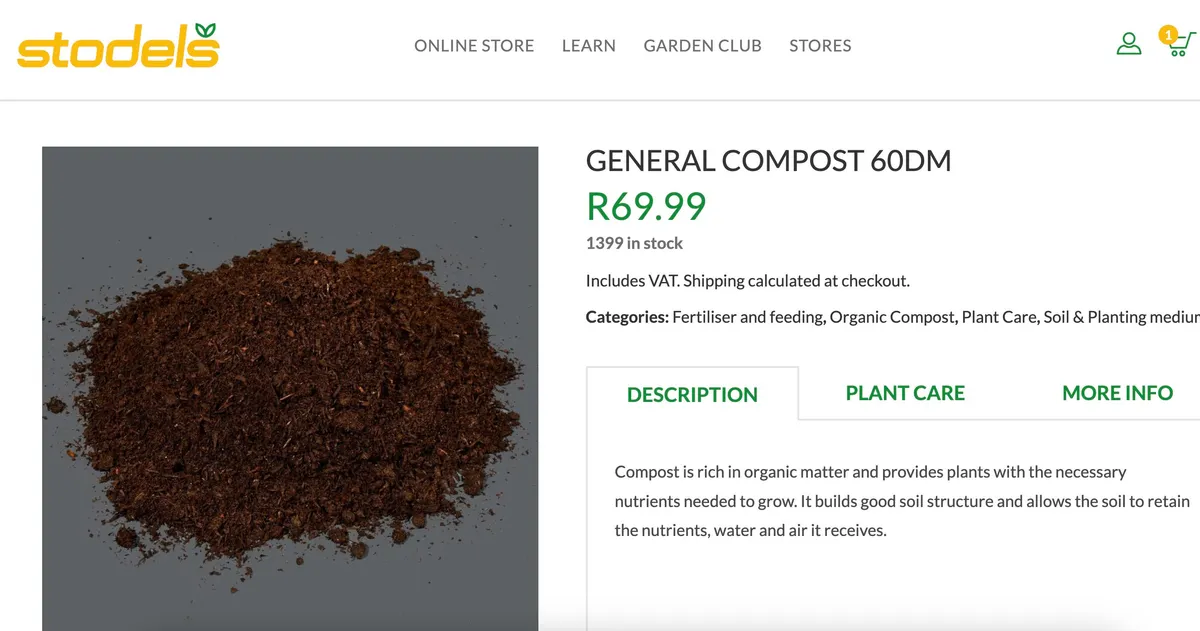Click the Stodels logo
The image size is (1200, 631).
click(x=118, y=46)
